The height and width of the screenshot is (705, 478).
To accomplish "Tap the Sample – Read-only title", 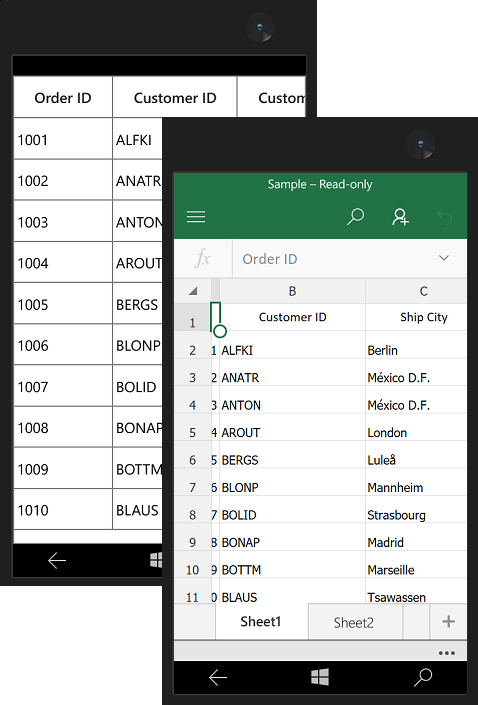I will click(x=320, y=184).
